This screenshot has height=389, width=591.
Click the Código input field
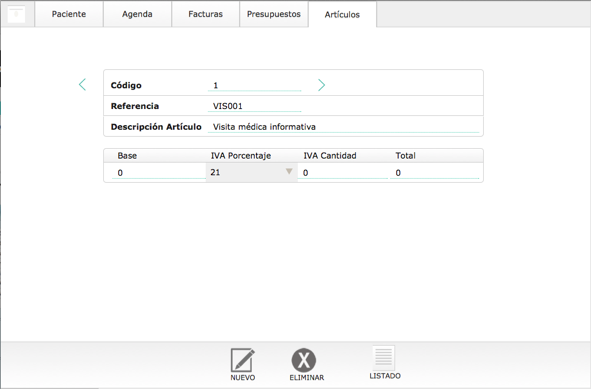click(254, 85)
